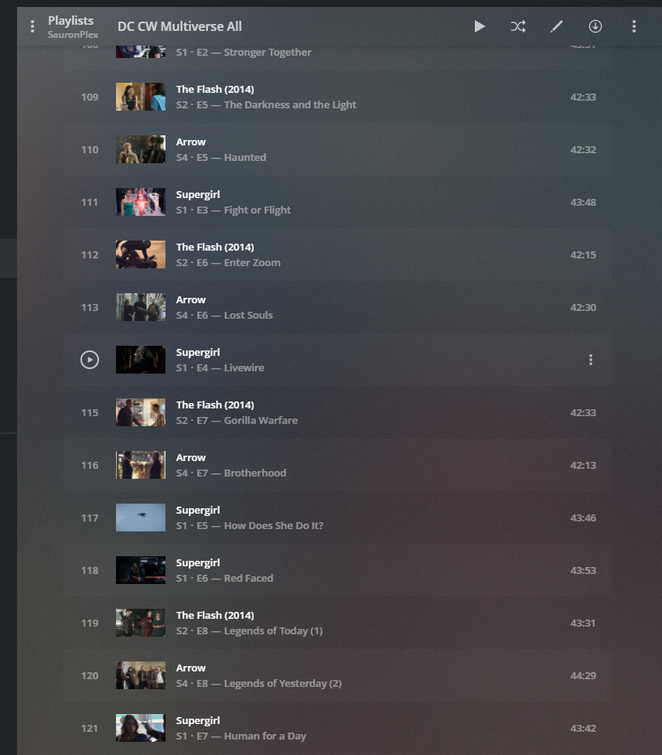
Task: Click the Legends of Yesterday (2) thumbnail
Action: [x=141, y=675]
